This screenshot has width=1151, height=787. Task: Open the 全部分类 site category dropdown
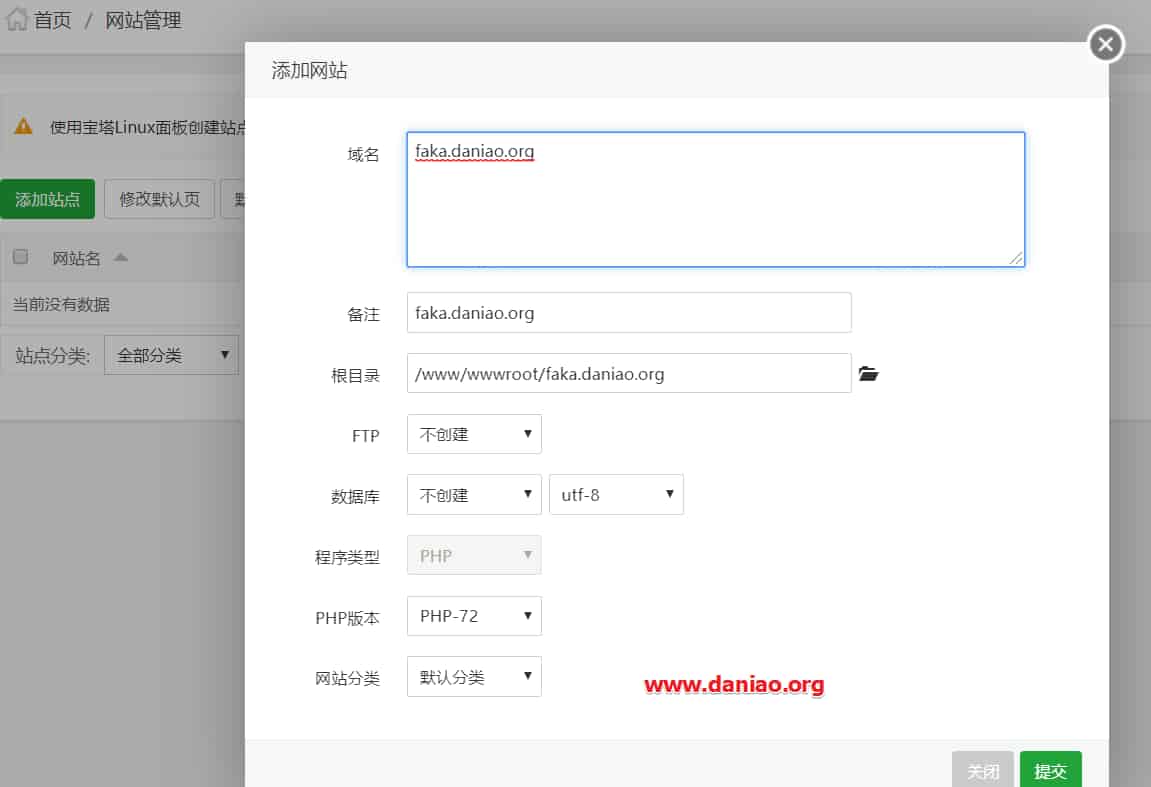pos(171,355)
